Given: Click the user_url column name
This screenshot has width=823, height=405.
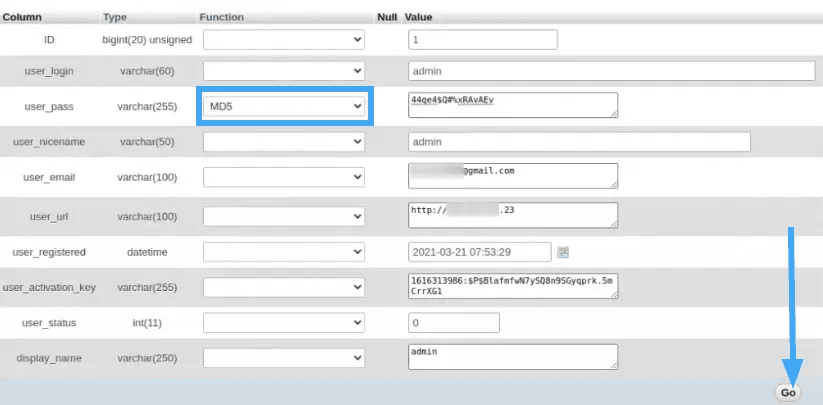Looking at the screenshot, I should coord(49,217).
